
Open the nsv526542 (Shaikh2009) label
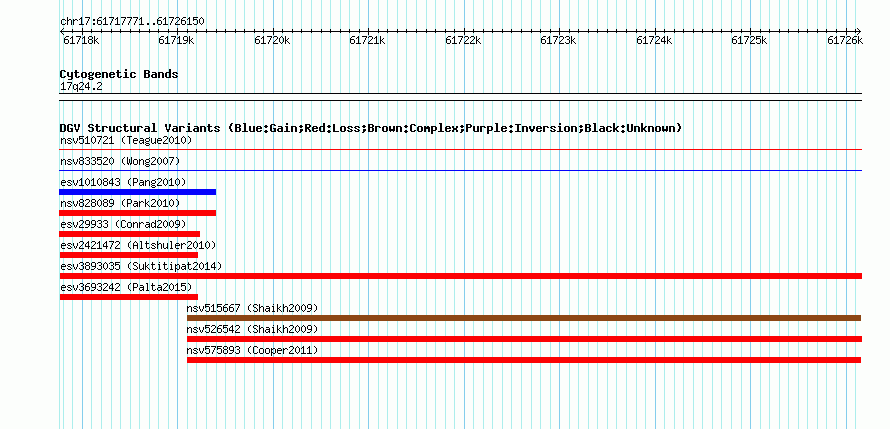point(253,329)
